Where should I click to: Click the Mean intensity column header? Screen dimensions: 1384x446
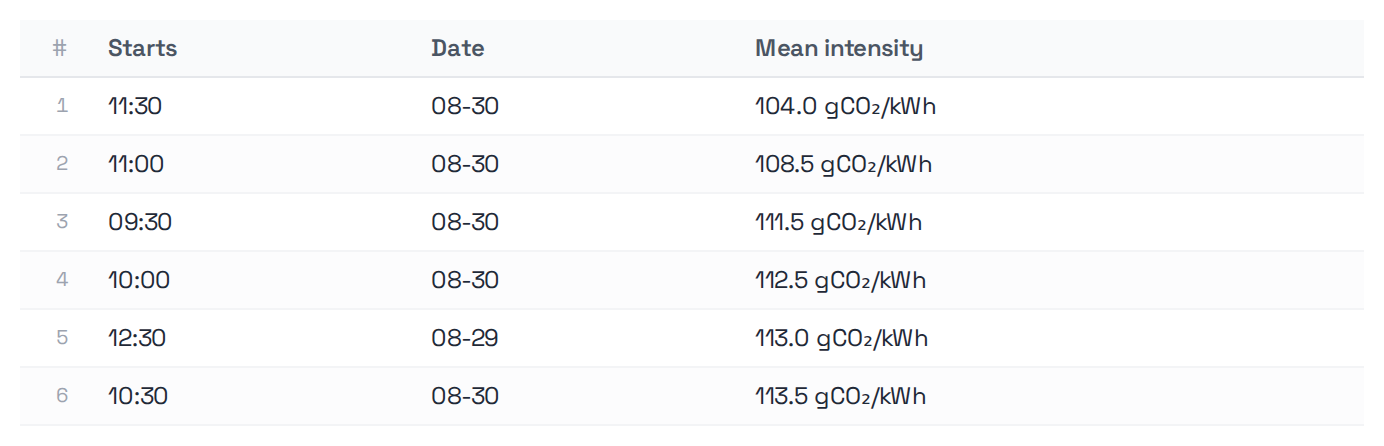[x=839, y=48]
